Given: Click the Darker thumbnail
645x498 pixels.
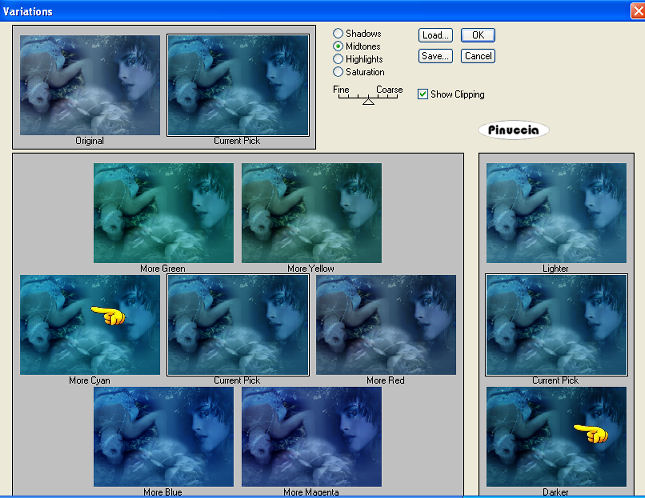Looking at the screenshot, I should point(557,437).
